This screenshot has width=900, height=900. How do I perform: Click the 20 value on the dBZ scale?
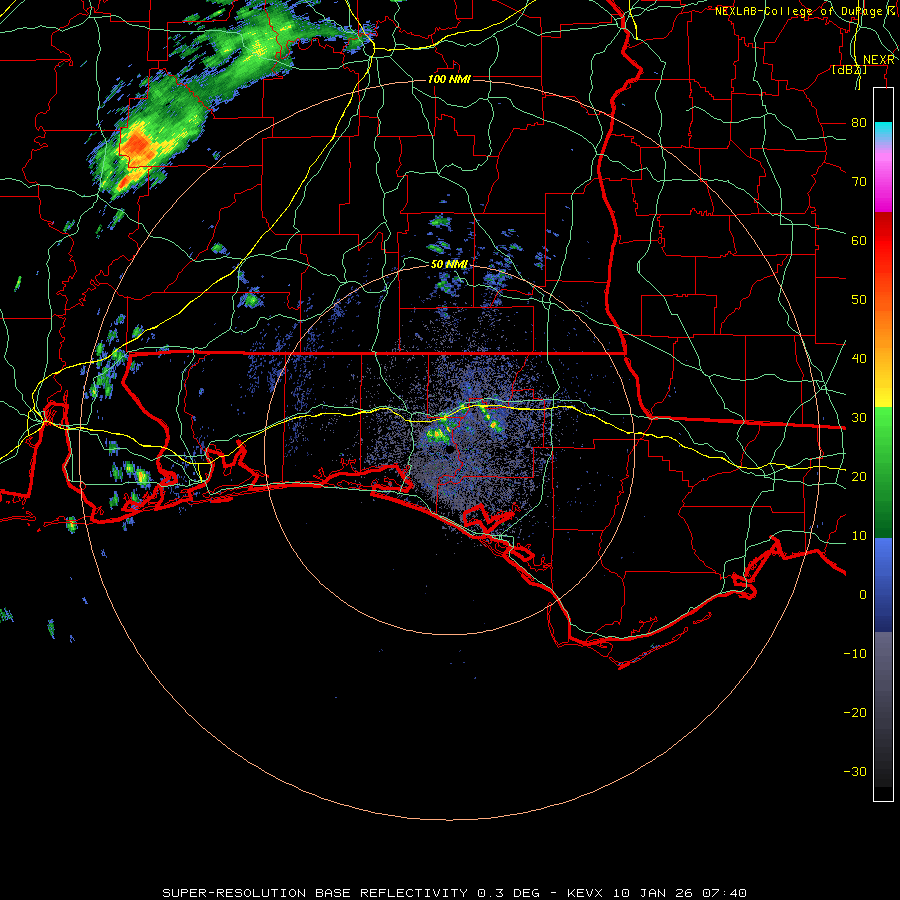859,477
